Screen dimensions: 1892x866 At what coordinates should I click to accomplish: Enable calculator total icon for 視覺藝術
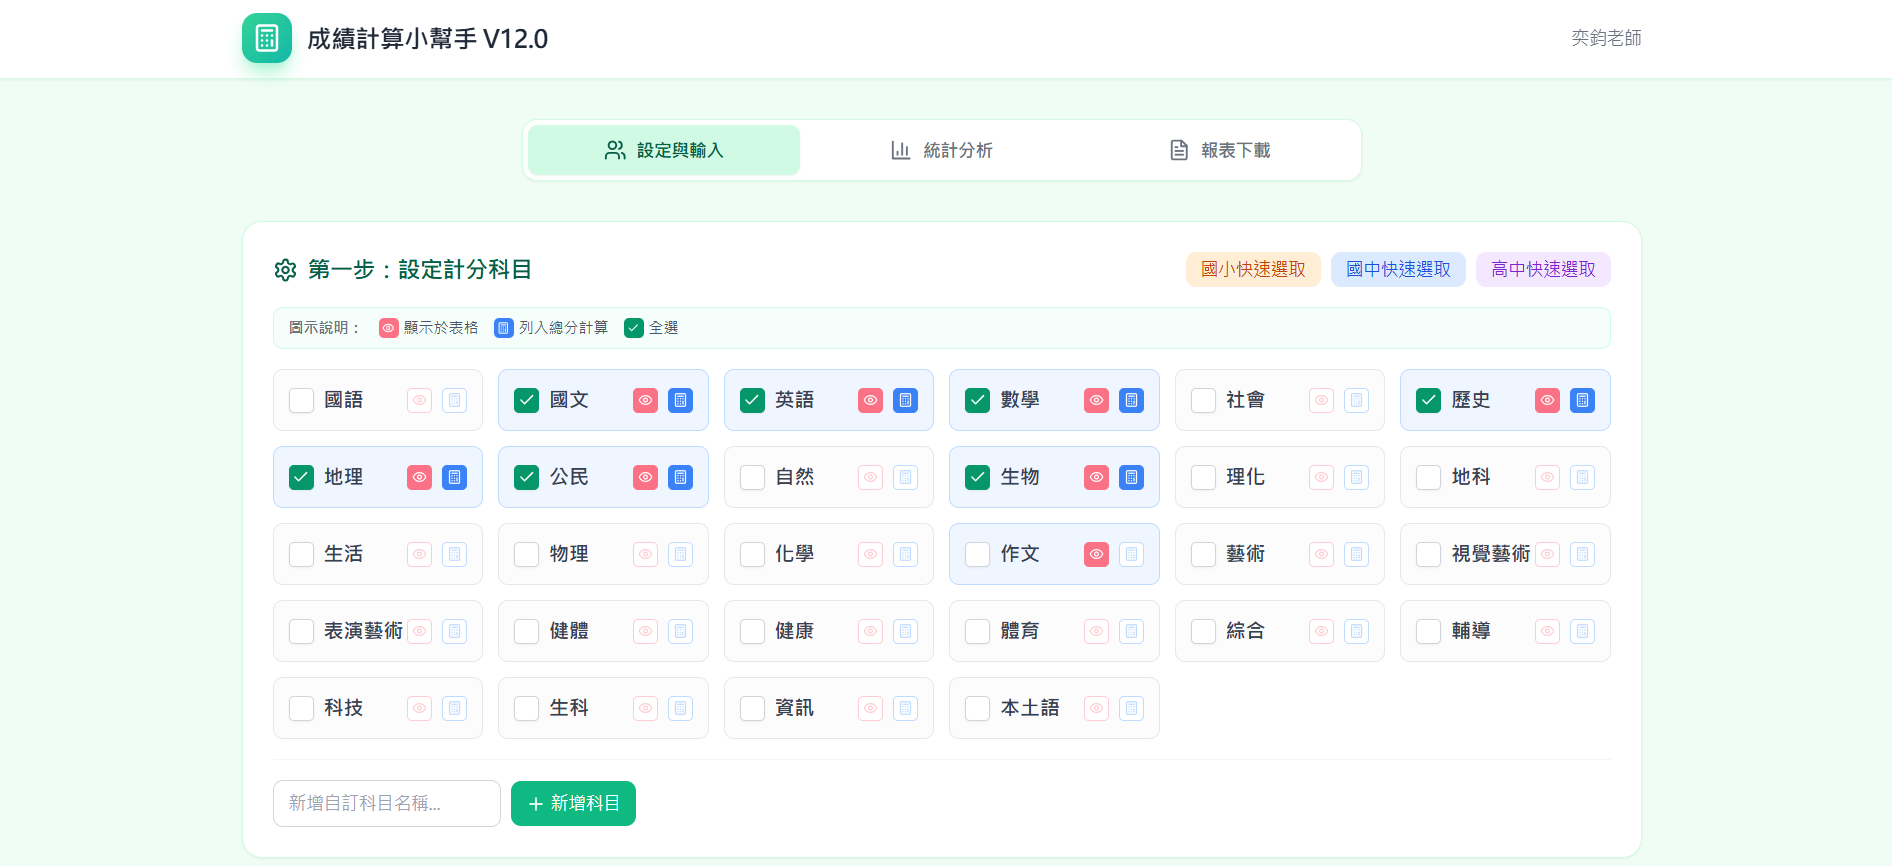point(1583,554)
